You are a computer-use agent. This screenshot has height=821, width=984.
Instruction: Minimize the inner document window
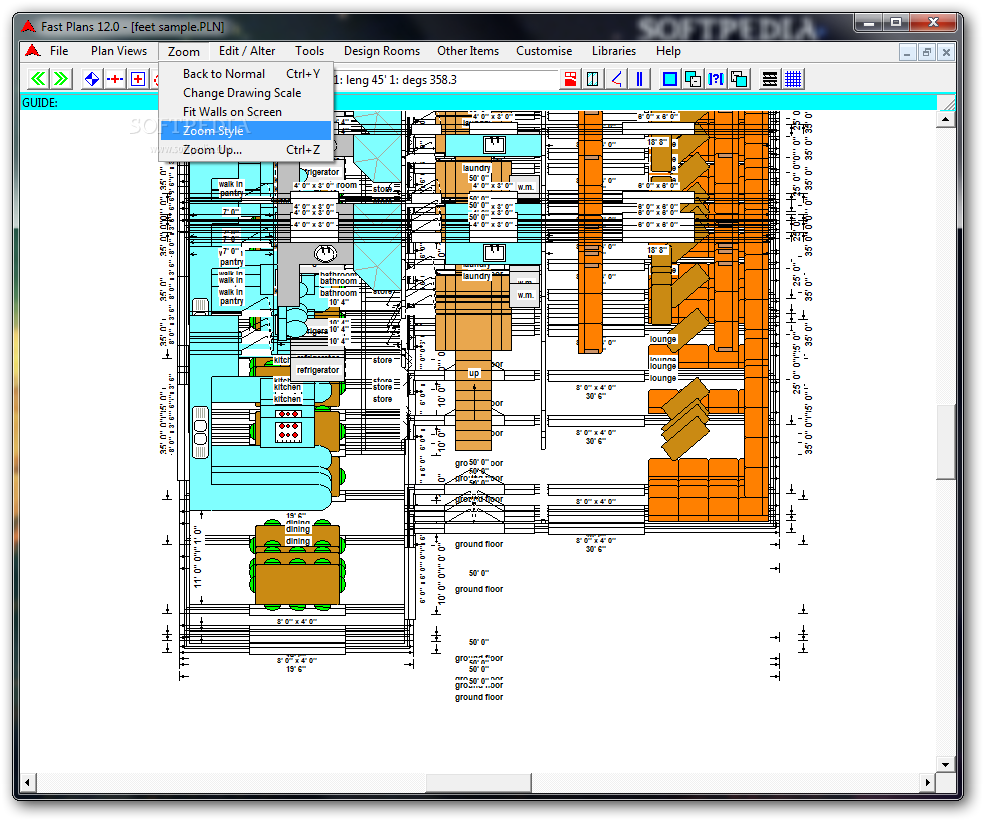907,52
